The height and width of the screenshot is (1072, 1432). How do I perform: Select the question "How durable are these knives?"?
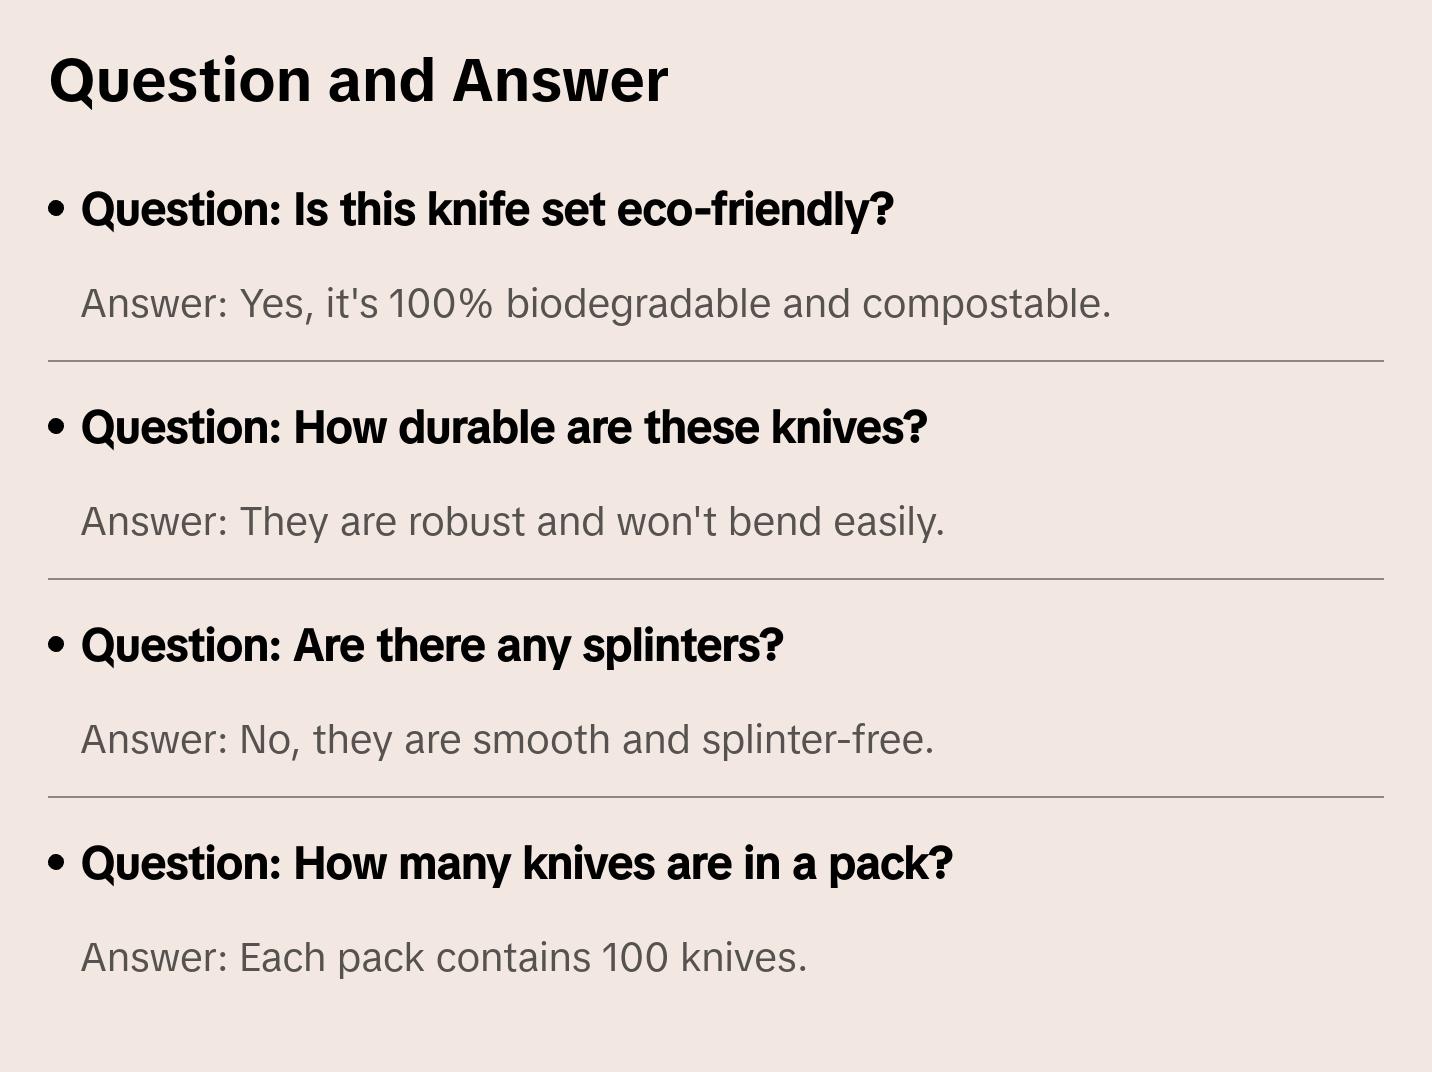504,428
